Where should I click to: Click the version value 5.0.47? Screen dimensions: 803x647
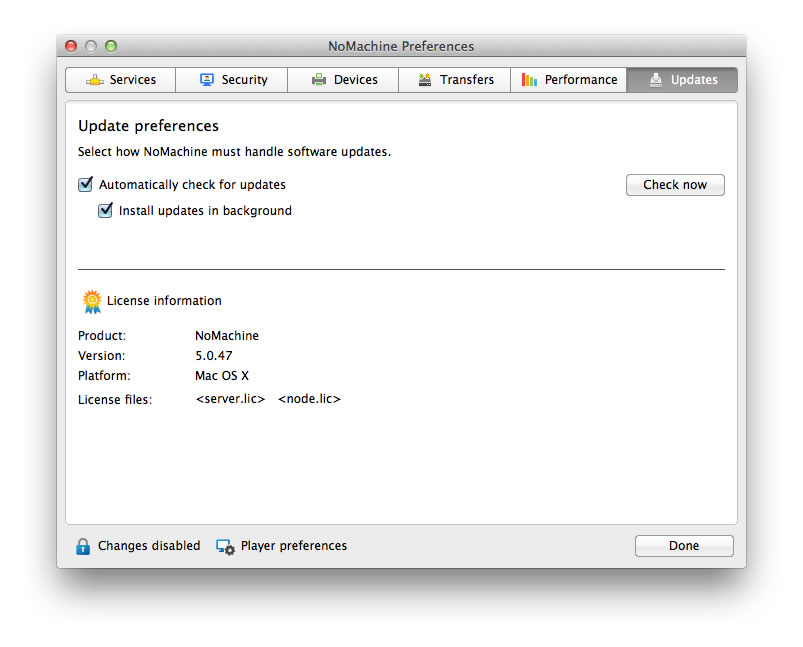(x=214, y=356)
